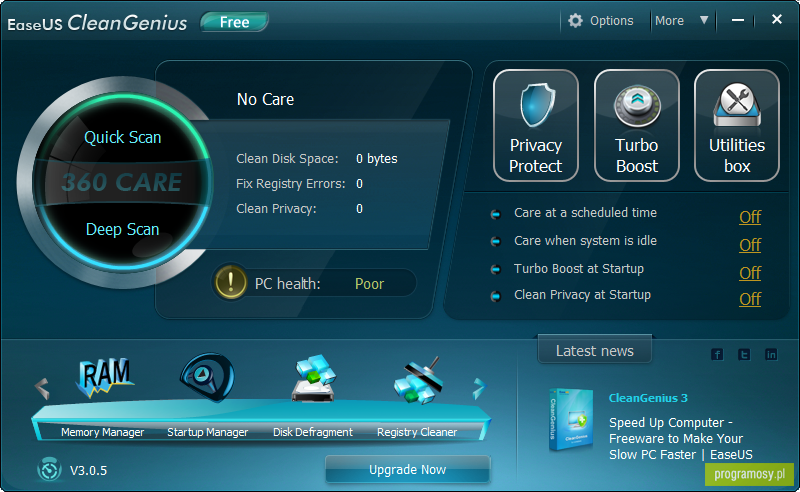The width and height of the screenshot is (800, 492).
Task: Toggle Care at a scheduled time Off
Action: [x=750, y=217]
